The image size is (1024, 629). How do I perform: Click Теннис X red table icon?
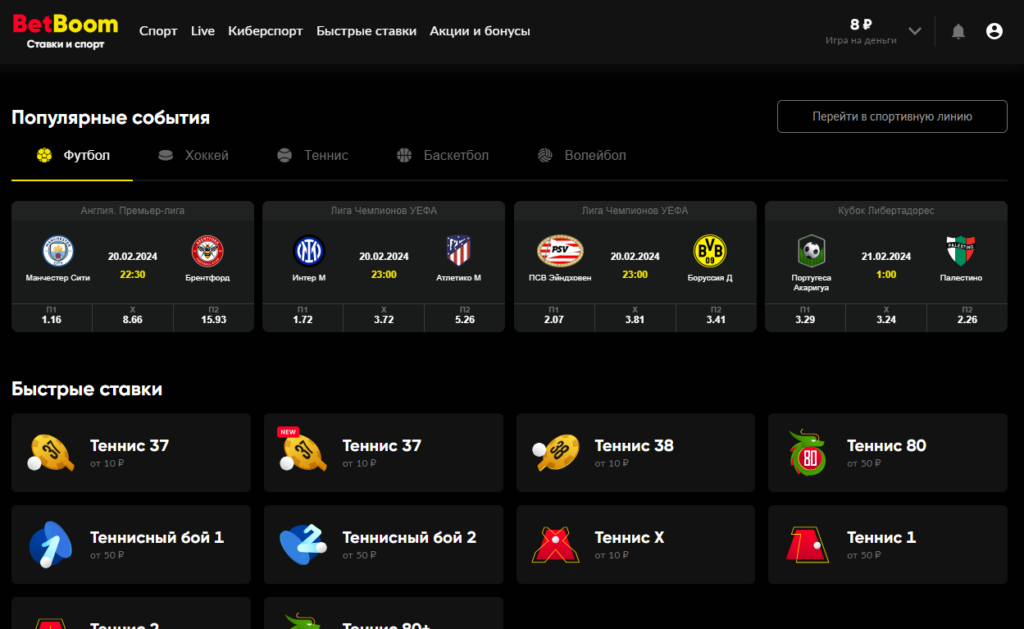pos(555,545)
